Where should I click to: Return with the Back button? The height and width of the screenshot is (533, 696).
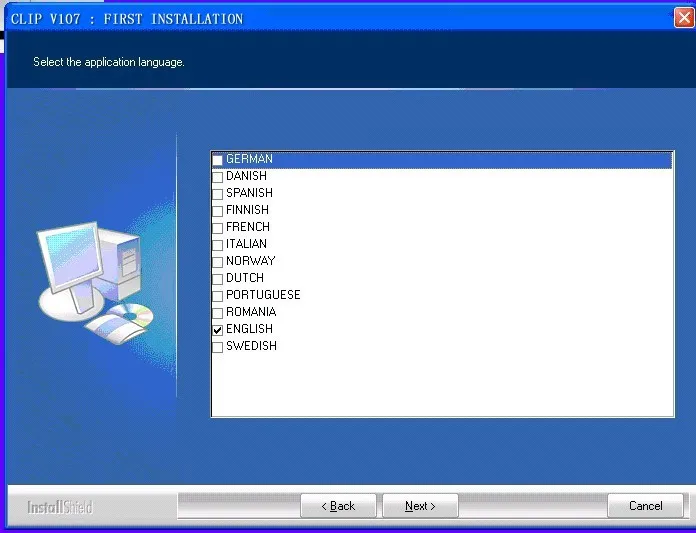[338, 506]
